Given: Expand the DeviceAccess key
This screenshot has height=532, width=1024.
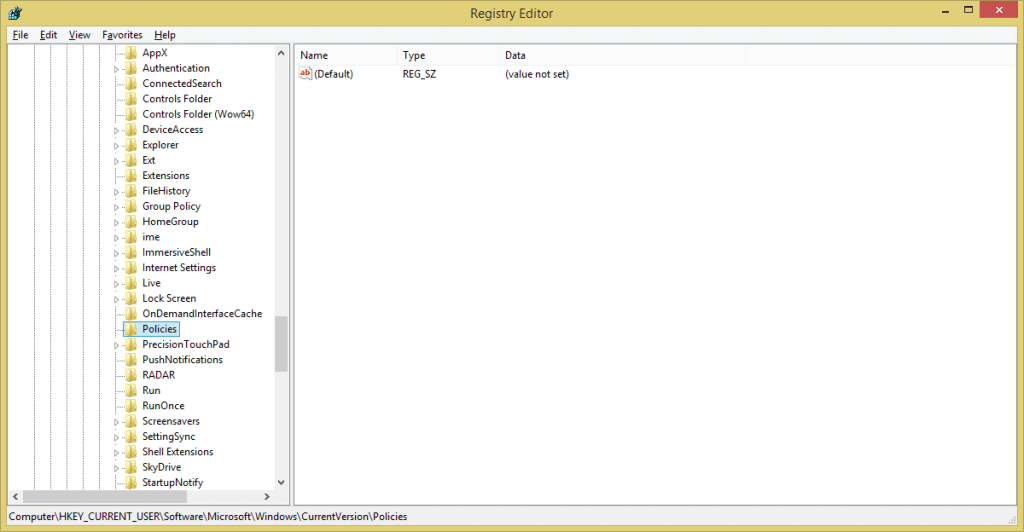Looking at the screenshot, I should click(x=116, y=131).
